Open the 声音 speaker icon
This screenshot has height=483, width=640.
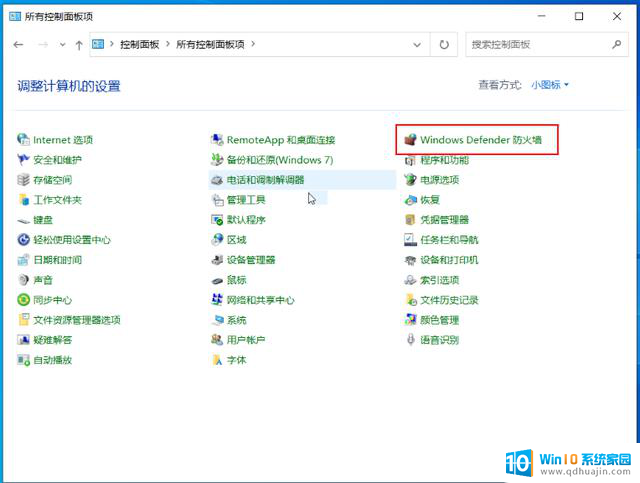[23, 280]
